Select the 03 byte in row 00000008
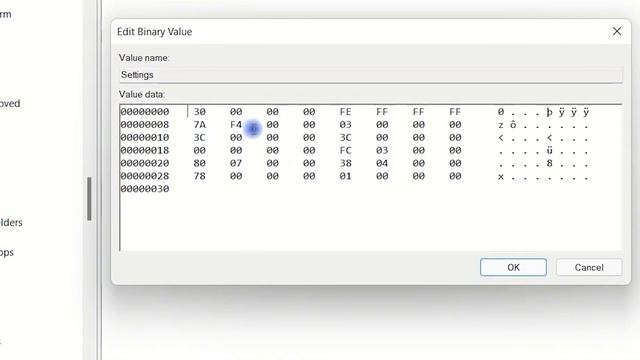Viewport: 640px width, 360px height. coord(345,125)
